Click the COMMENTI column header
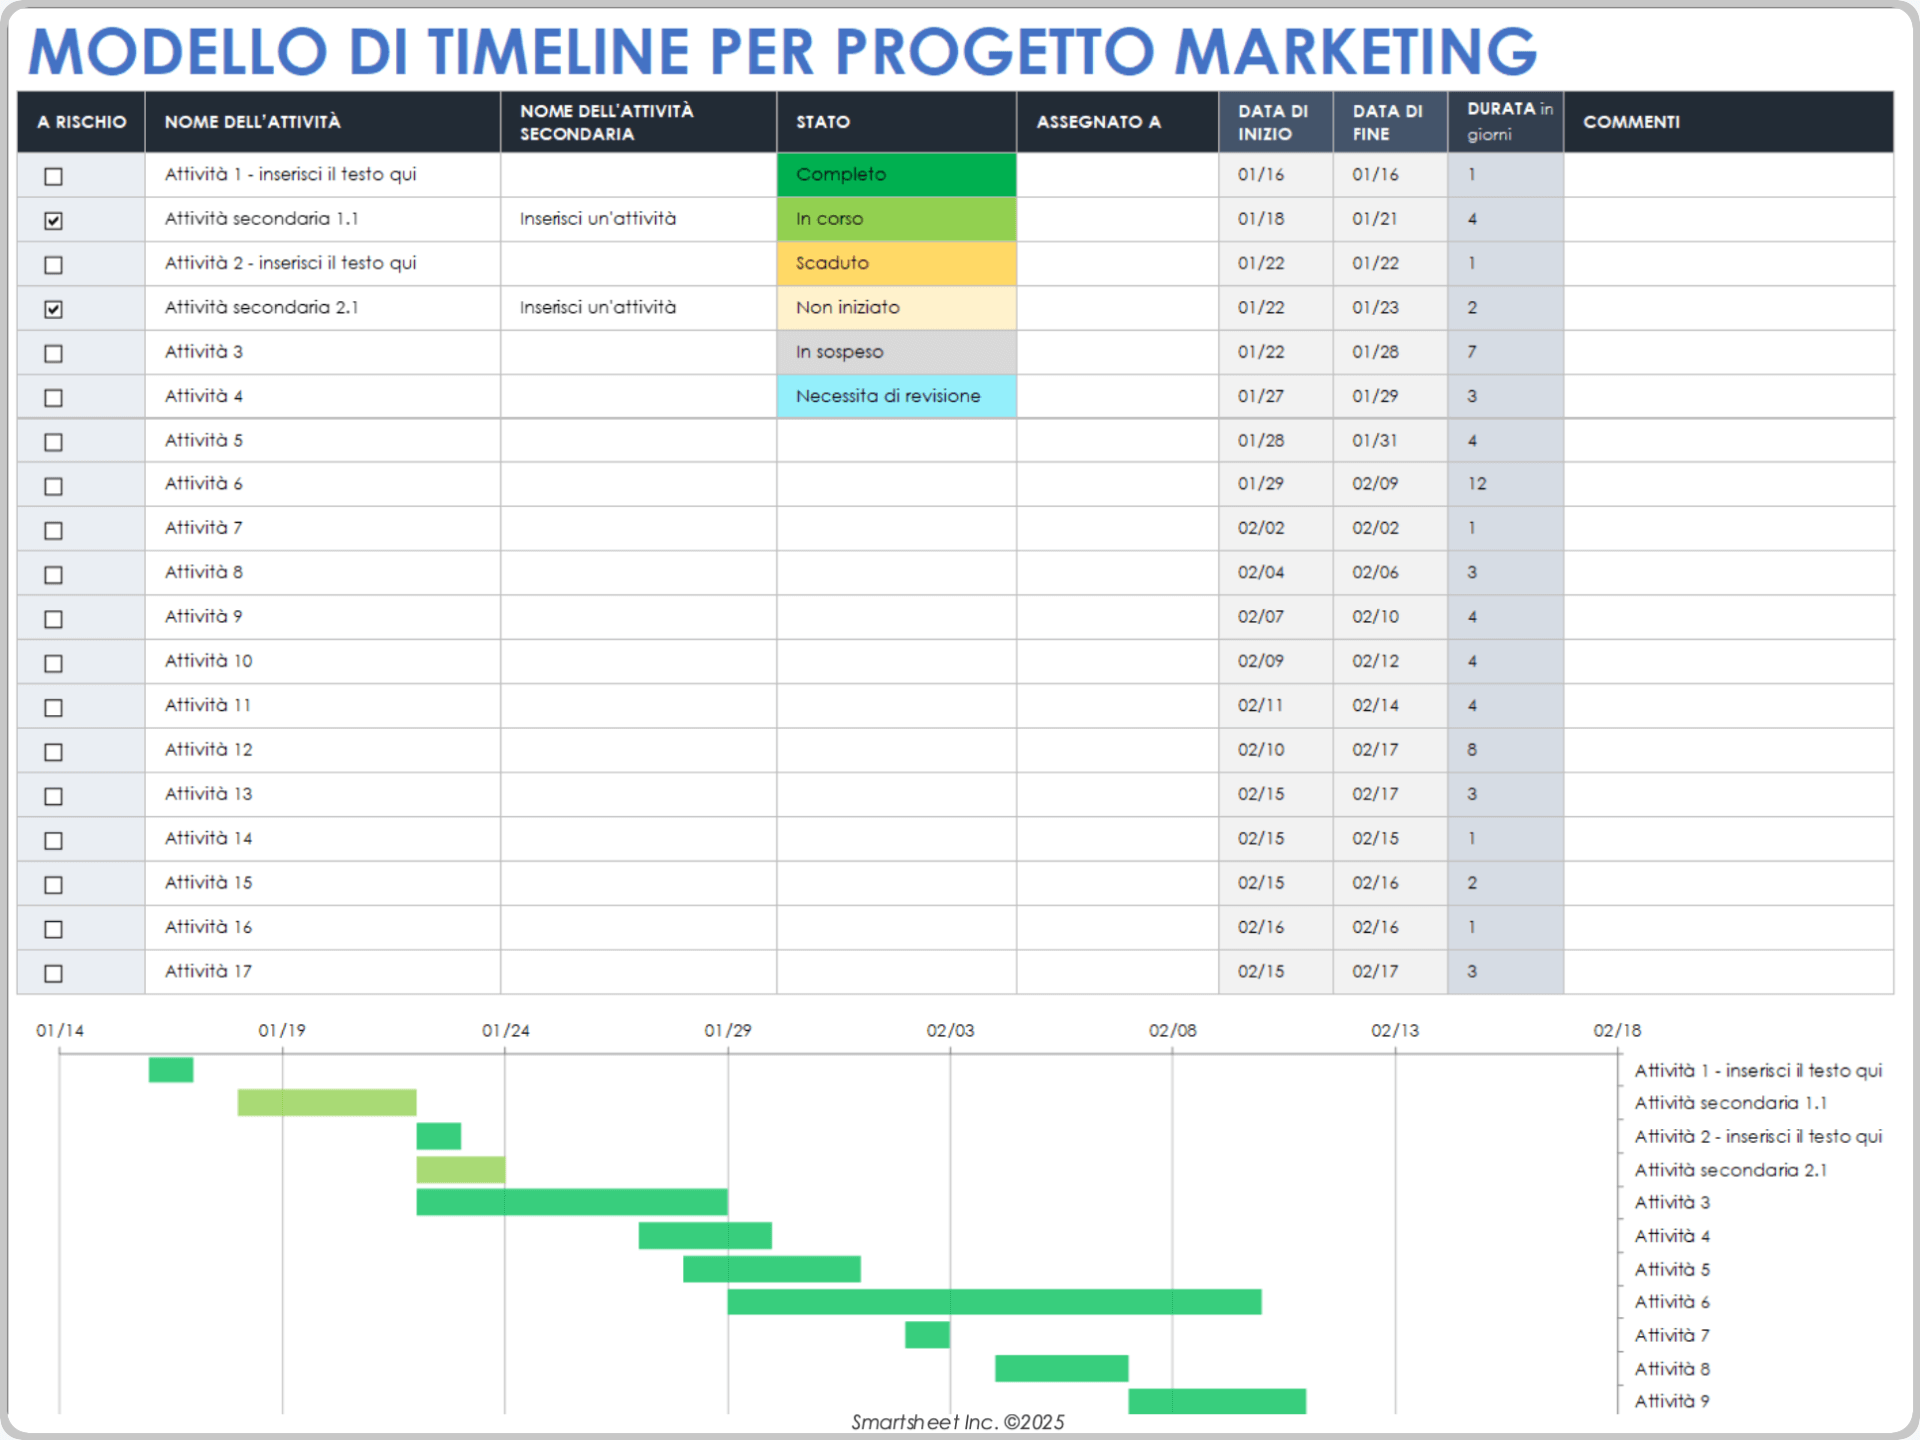This screenshot has width=1920, height=1440. tap(1728, 122)
